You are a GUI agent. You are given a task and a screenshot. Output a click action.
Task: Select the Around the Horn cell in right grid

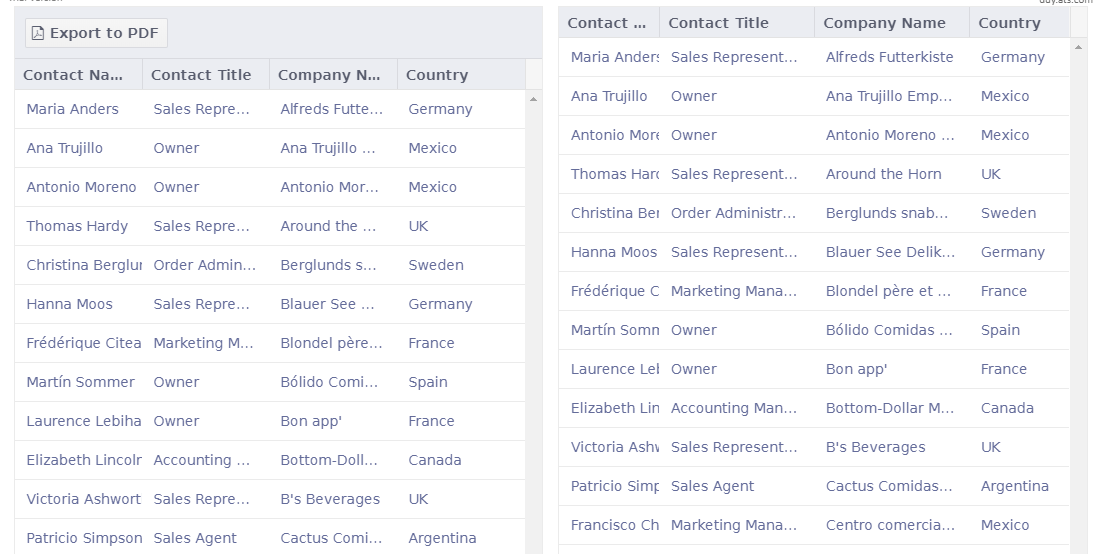point(883,174)
